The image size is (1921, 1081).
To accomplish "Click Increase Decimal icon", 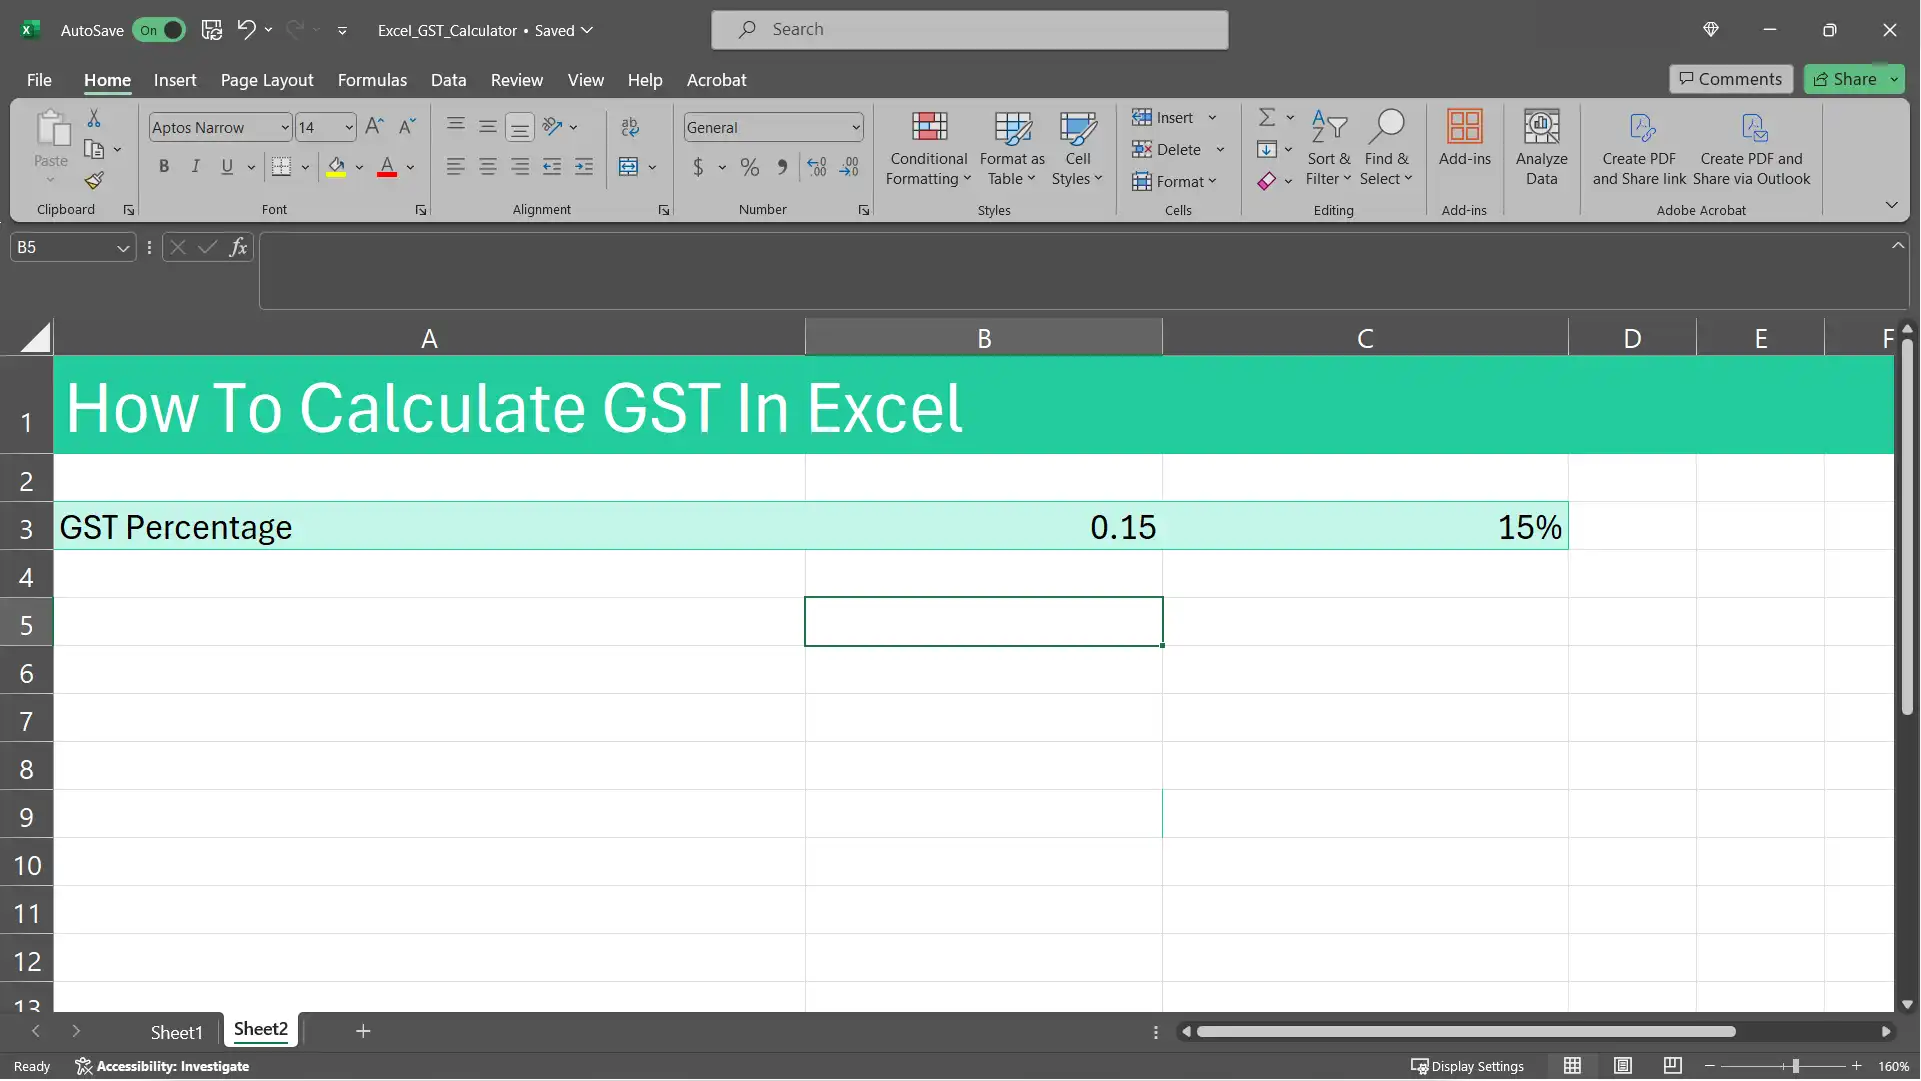I will tap(817, 168).
